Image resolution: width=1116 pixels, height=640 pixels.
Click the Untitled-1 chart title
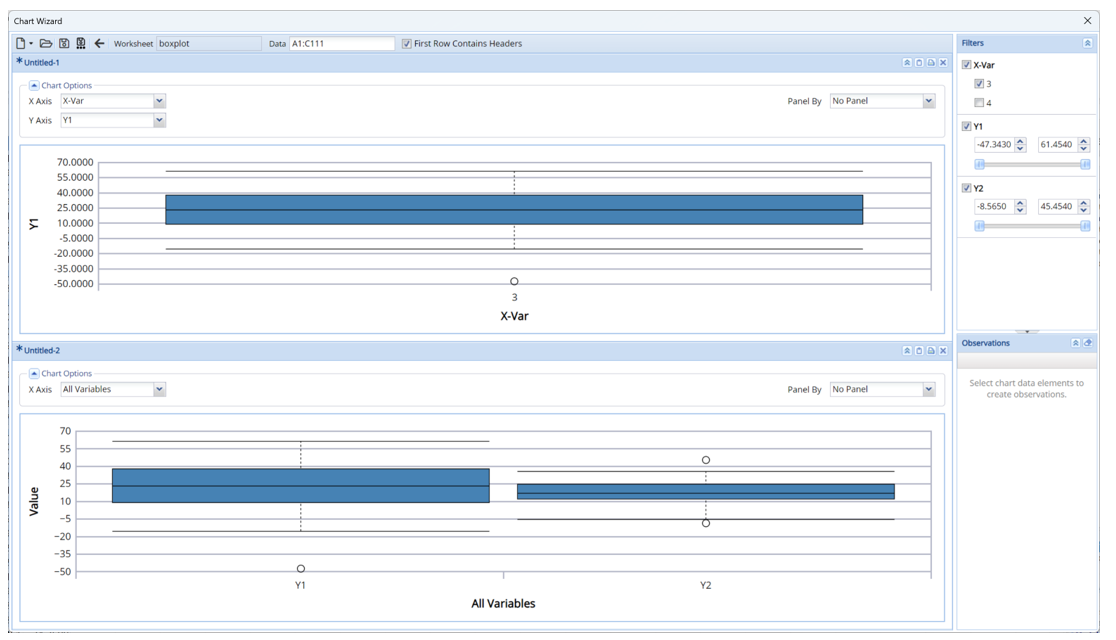[43, 62]
